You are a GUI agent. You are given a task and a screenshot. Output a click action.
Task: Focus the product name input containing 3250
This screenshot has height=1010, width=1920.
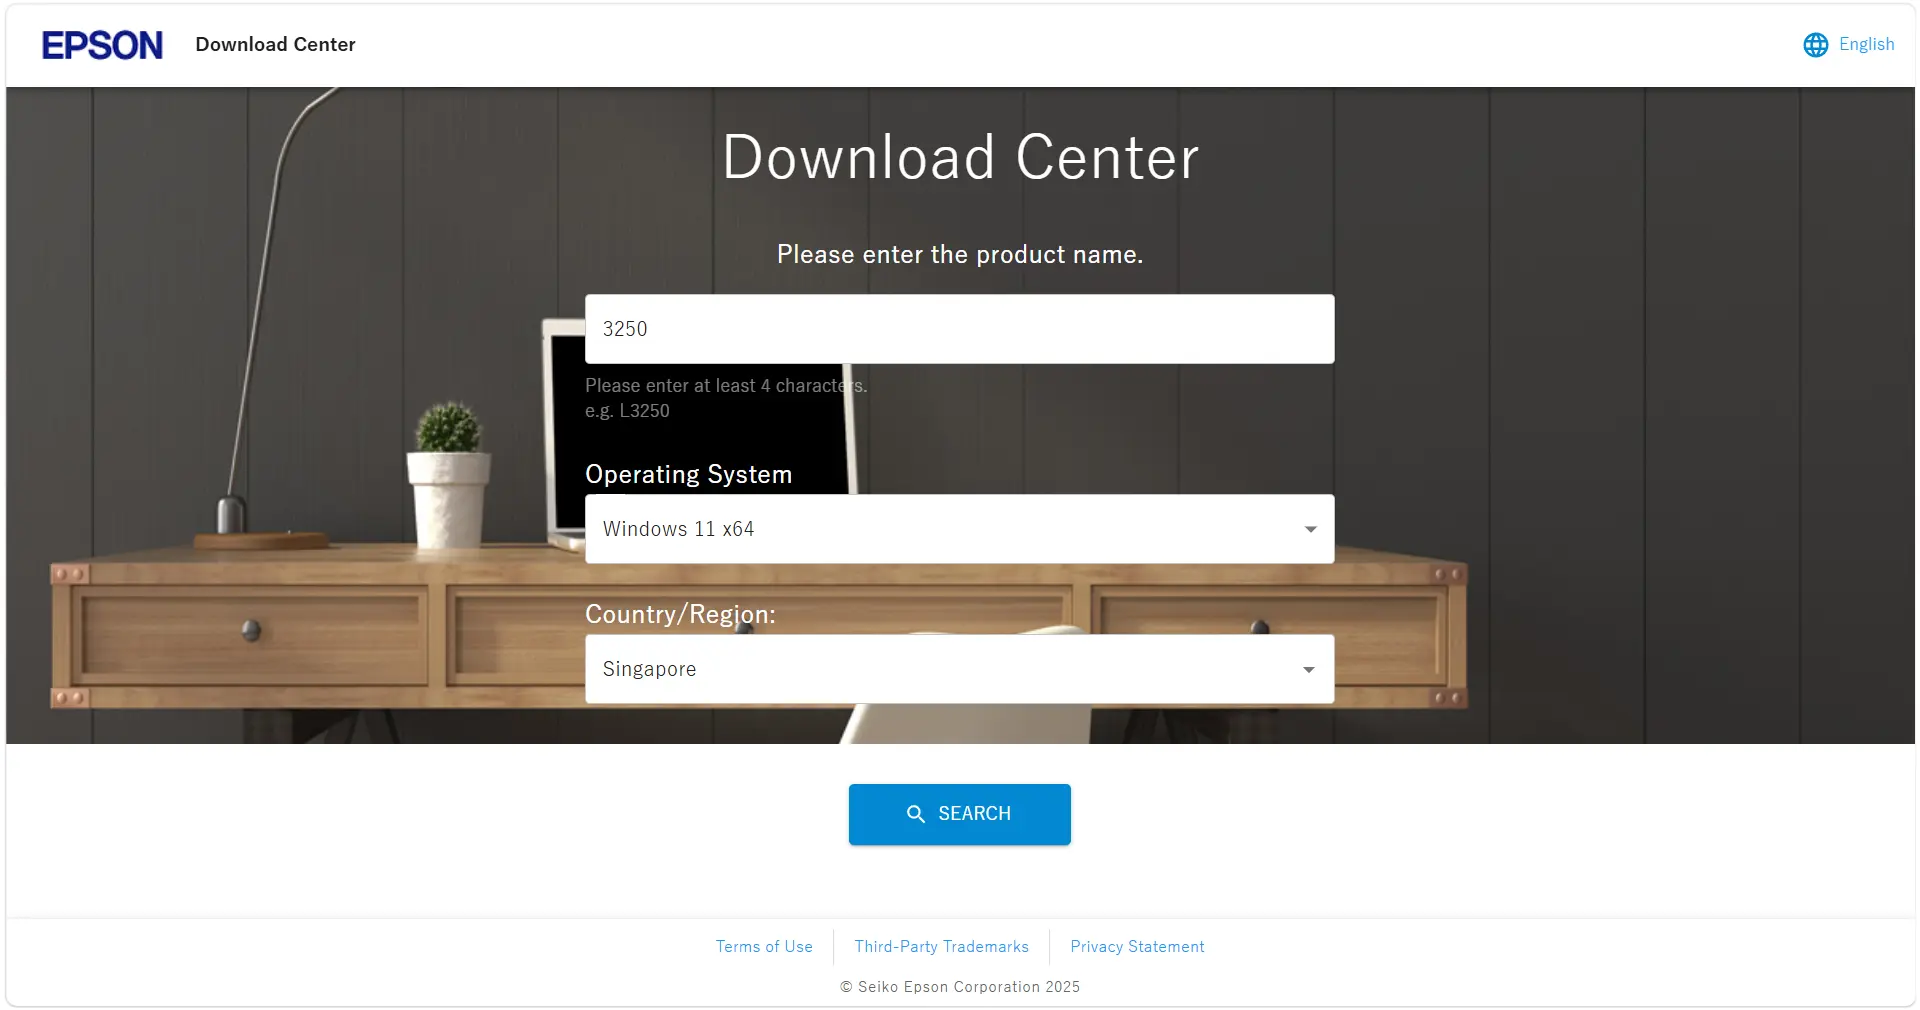[x=959, y=329]
